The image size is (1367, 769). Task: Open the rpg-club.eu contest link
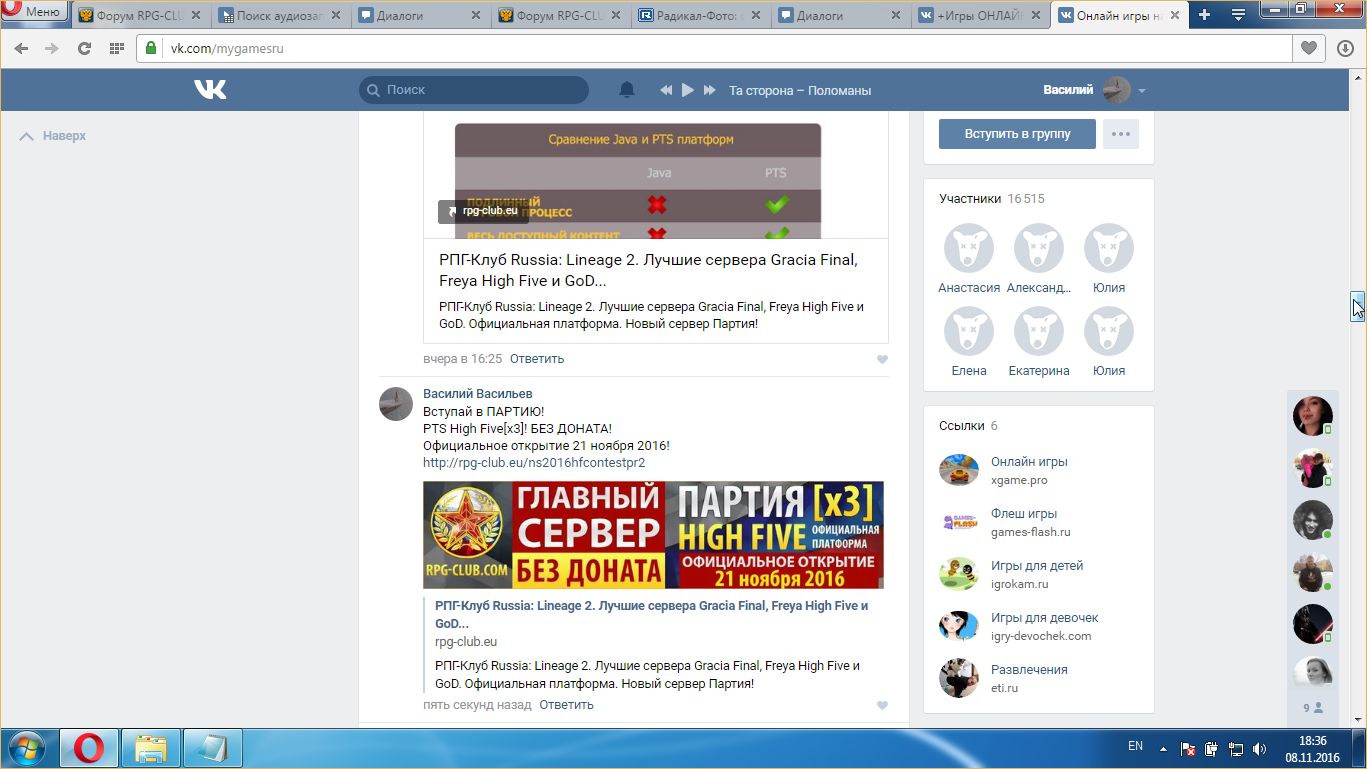click(x=534, y=463)
